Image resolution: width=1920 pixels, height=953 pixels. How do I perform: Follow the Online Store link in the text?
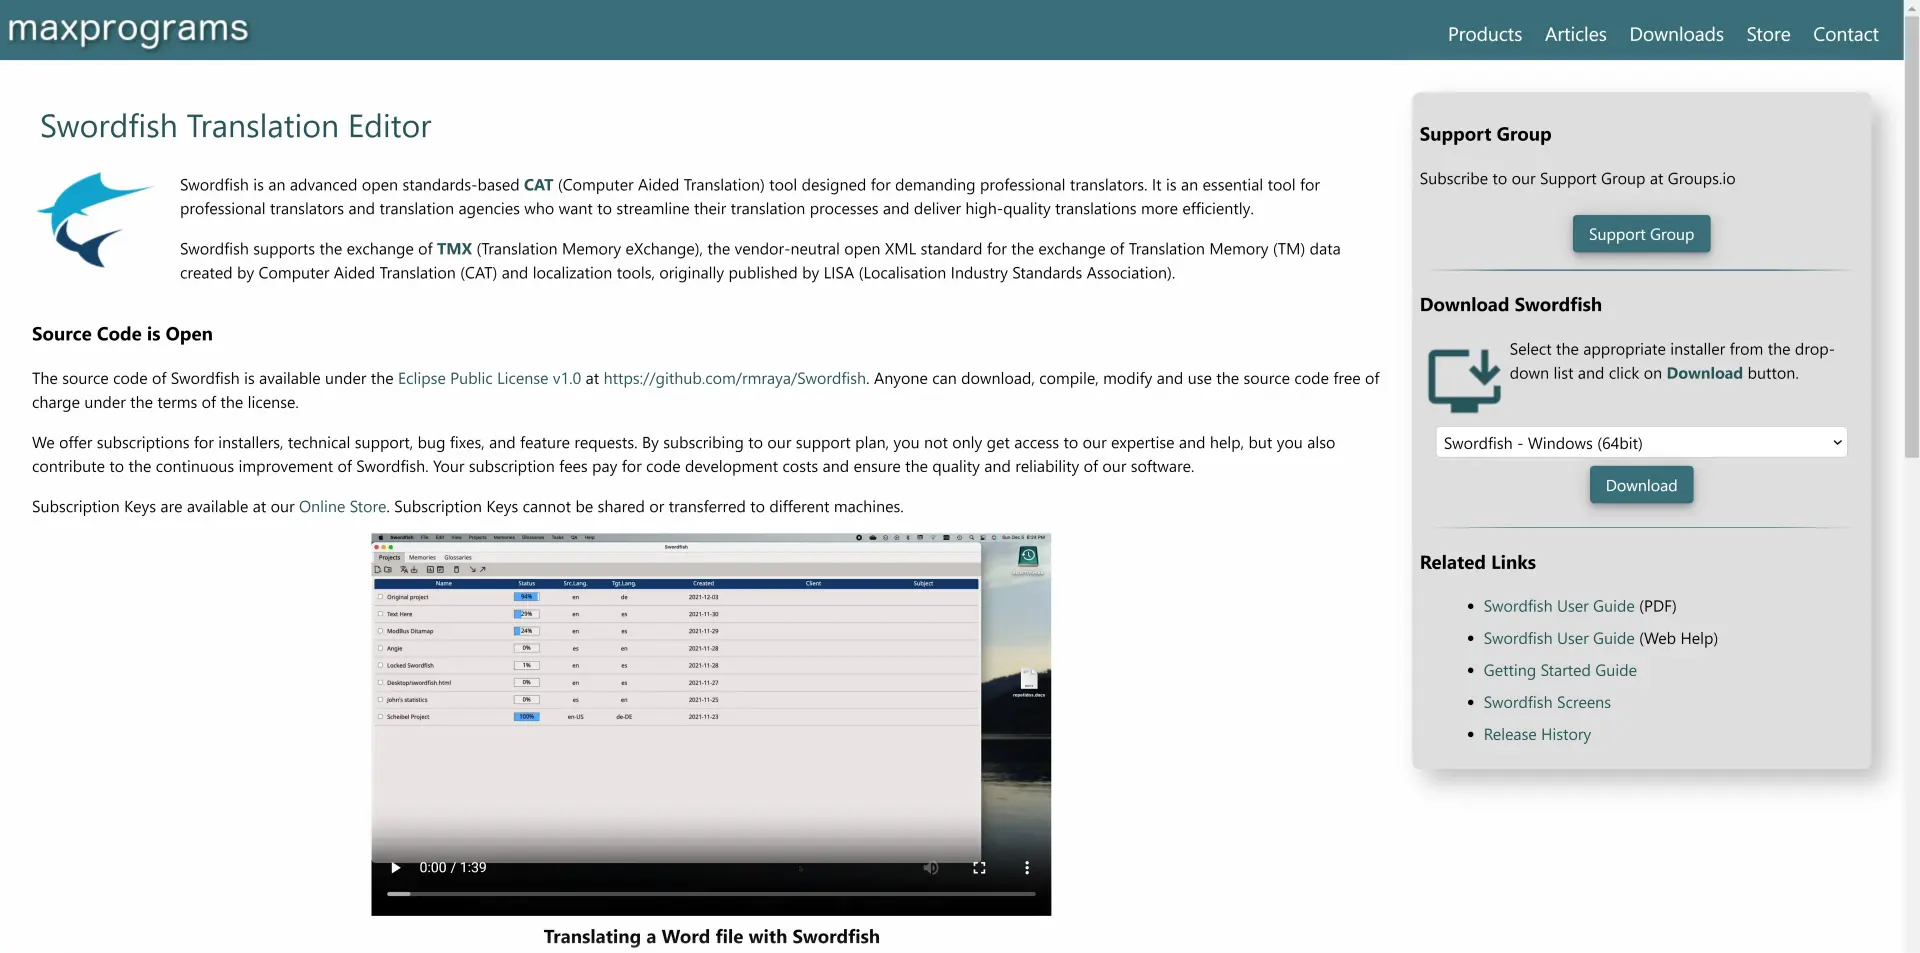pos(342,506)
